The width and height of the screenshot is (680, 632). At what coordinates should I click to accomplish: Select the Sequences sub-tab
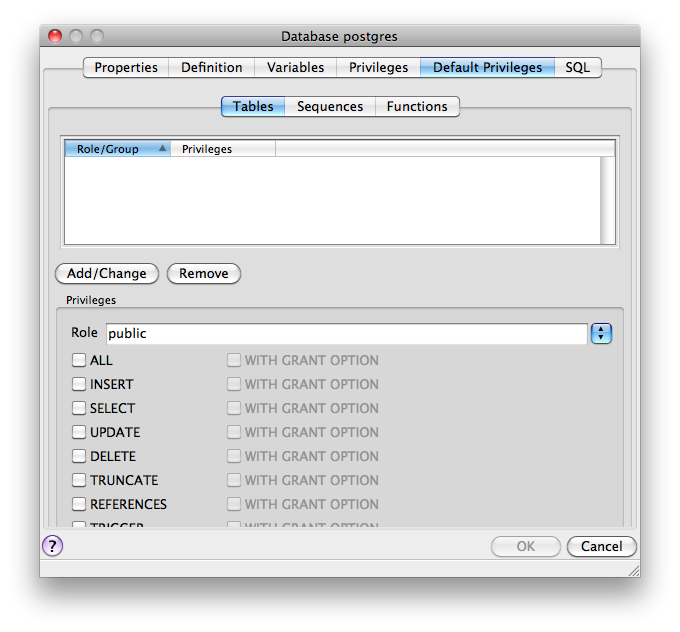pyautogui.click(x=330, y=106)
